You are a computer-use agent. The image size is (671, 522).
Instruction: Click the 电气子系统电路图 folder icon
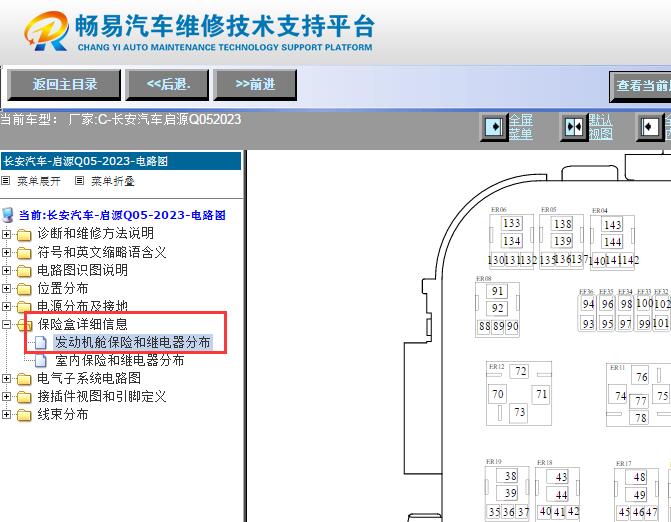[x=24, y=379]
